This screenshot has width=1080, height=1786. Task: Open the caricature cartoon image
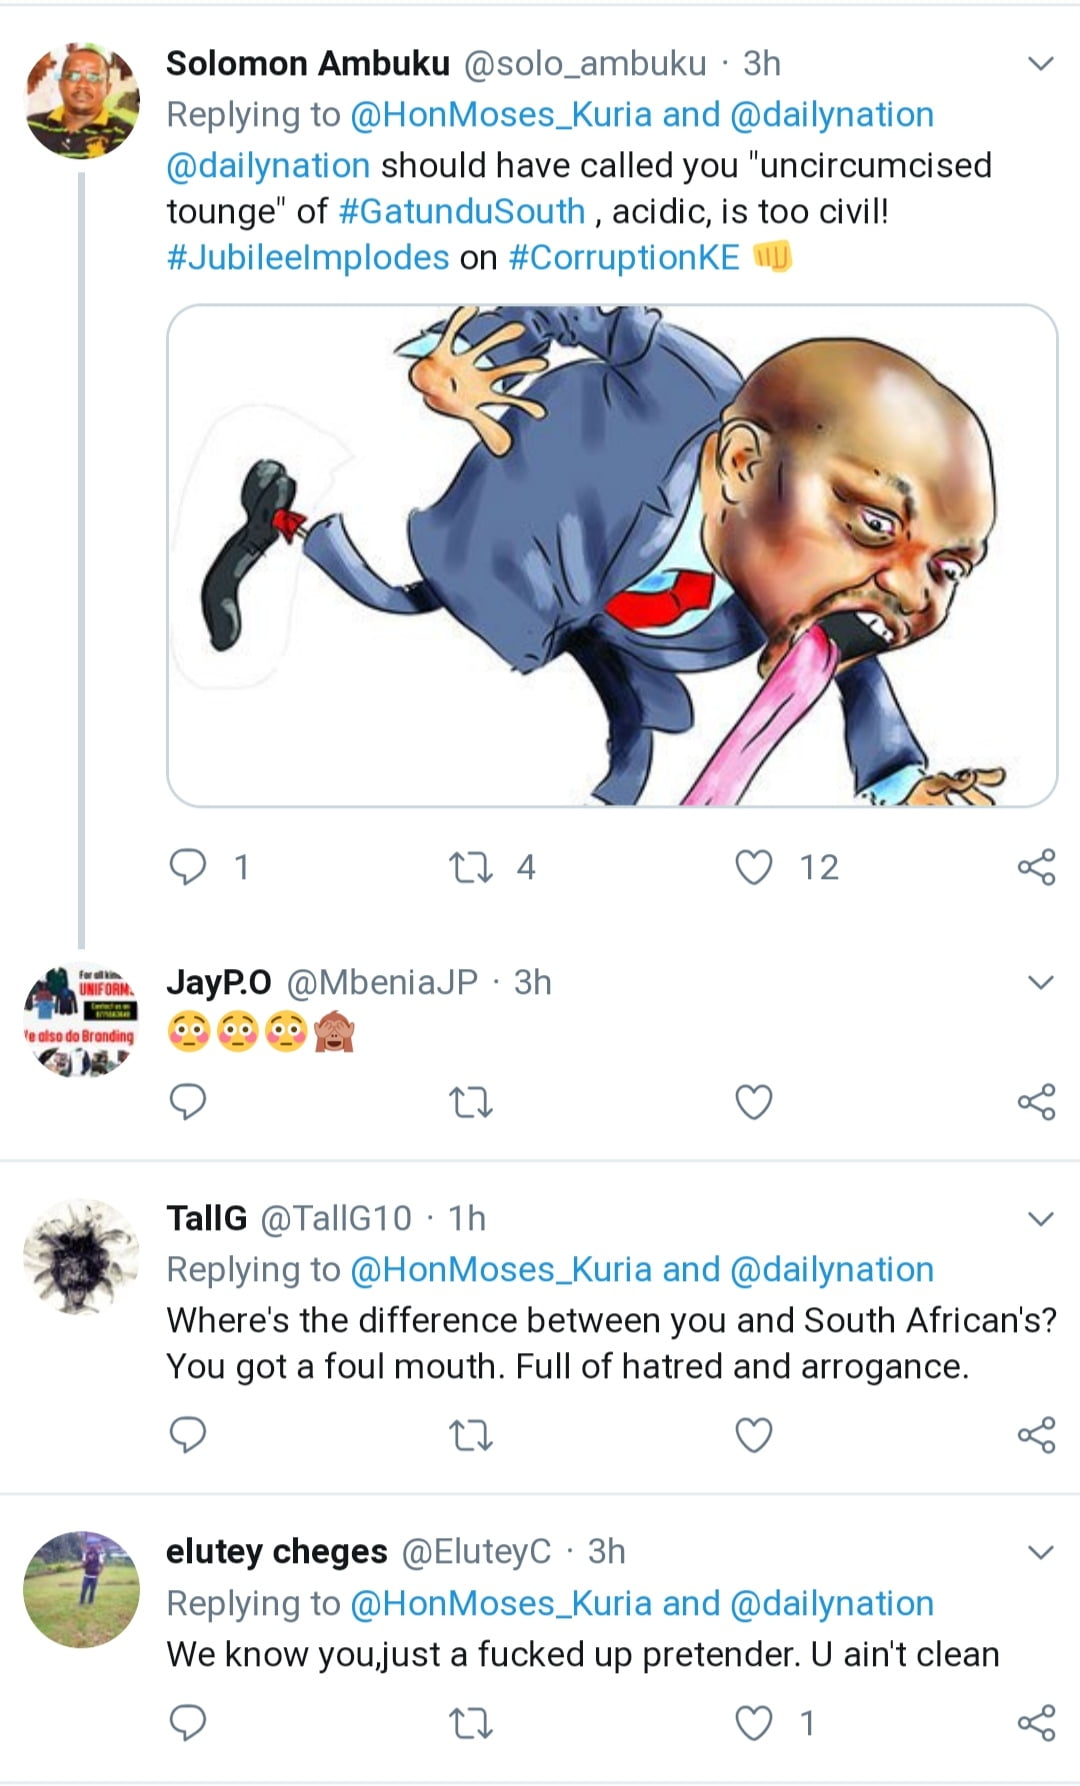click(x=612, y=556)
